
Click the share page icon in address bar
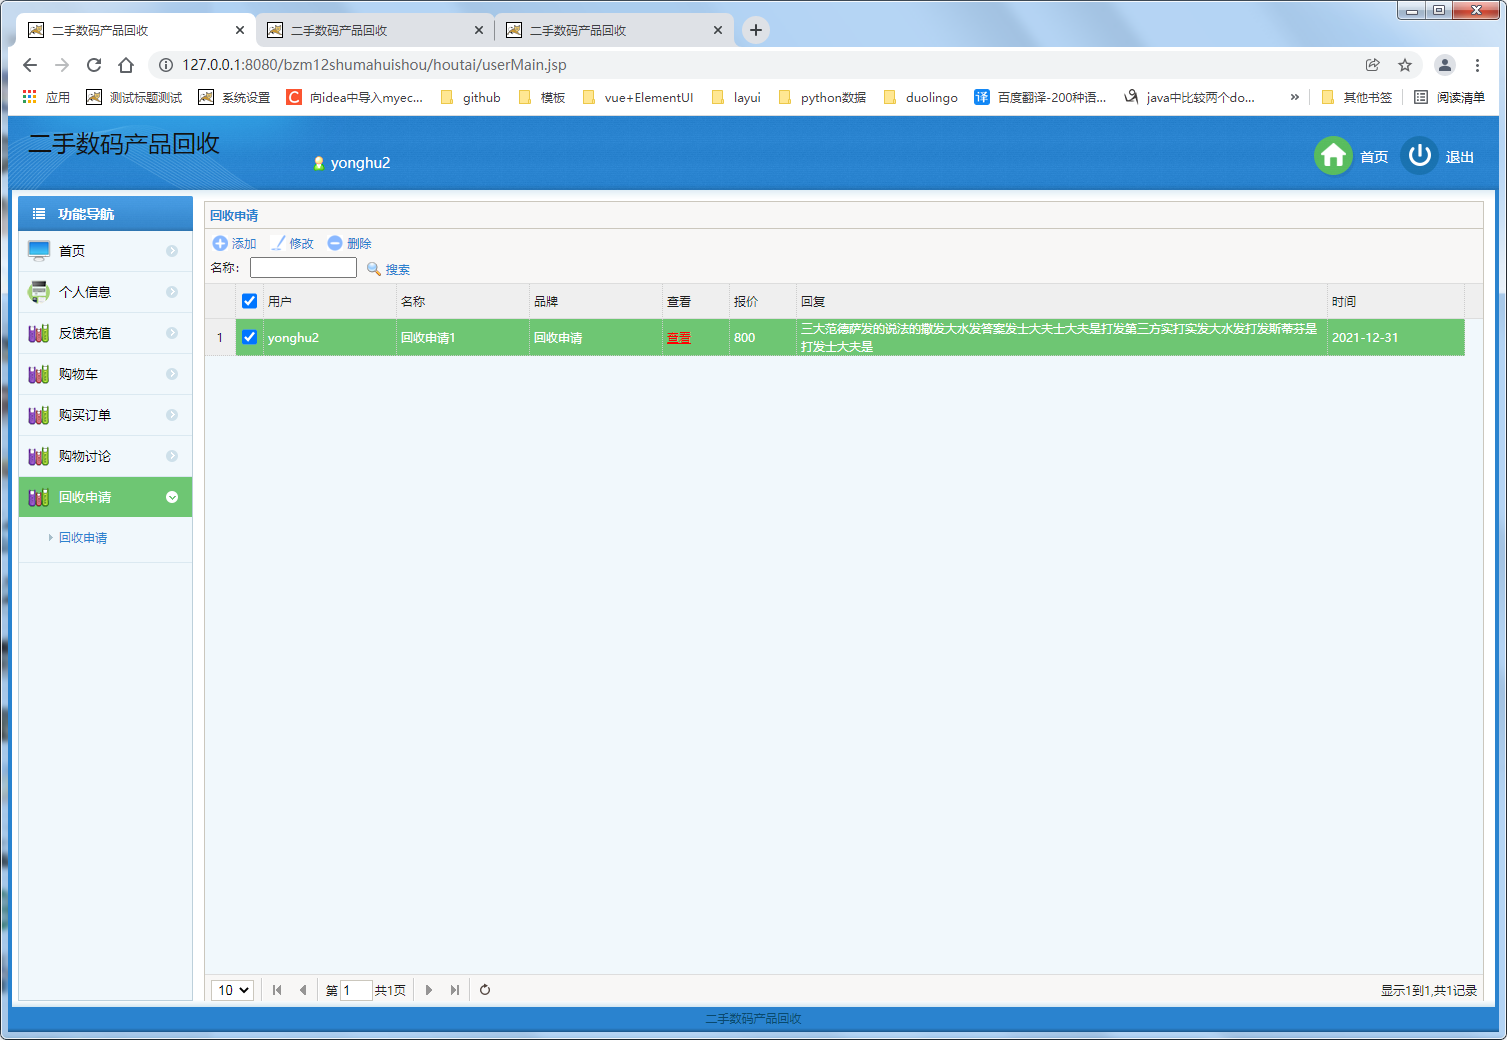pos(1373,65)
